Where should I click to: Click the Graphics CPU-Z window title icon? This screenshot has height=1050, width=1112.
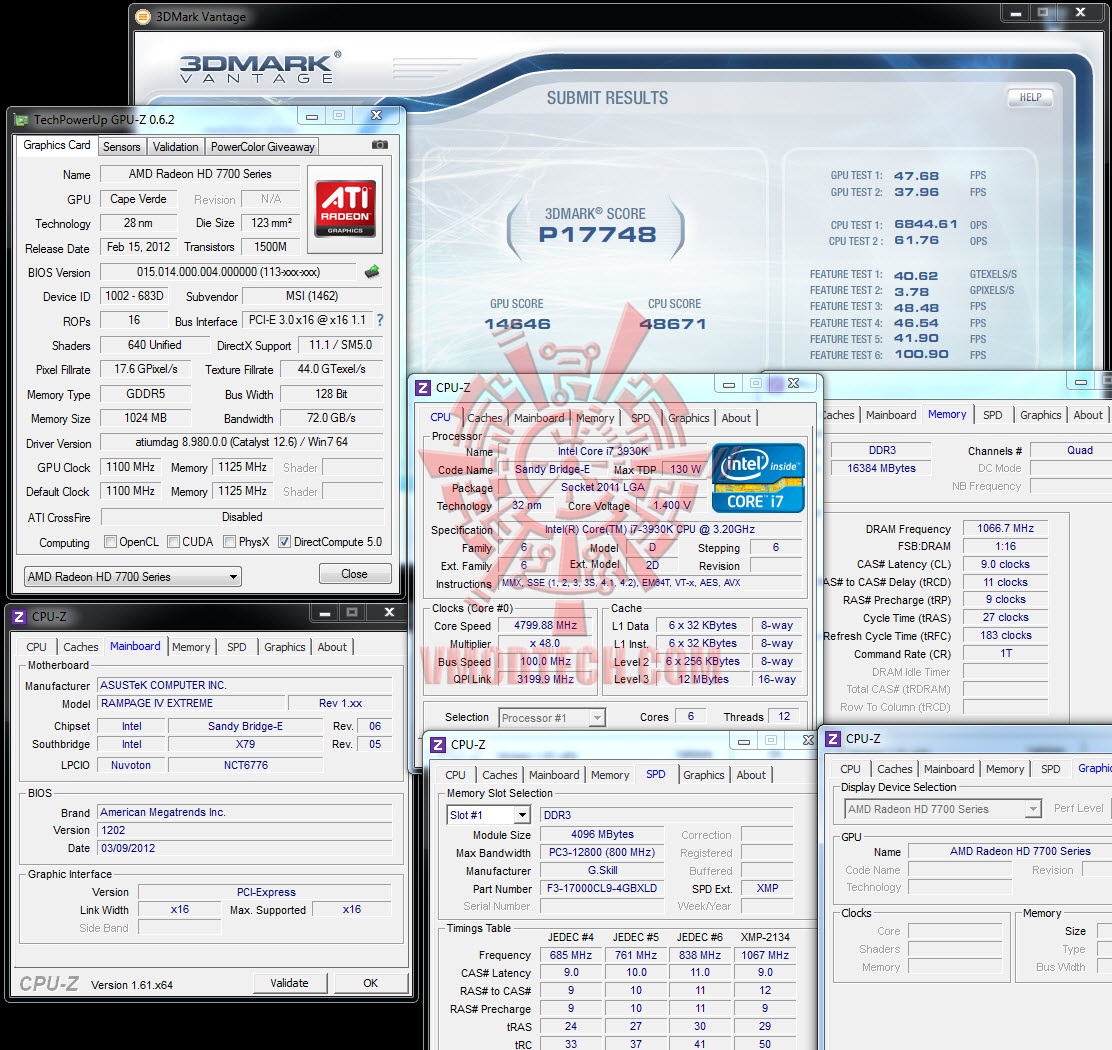click(833, 738)
